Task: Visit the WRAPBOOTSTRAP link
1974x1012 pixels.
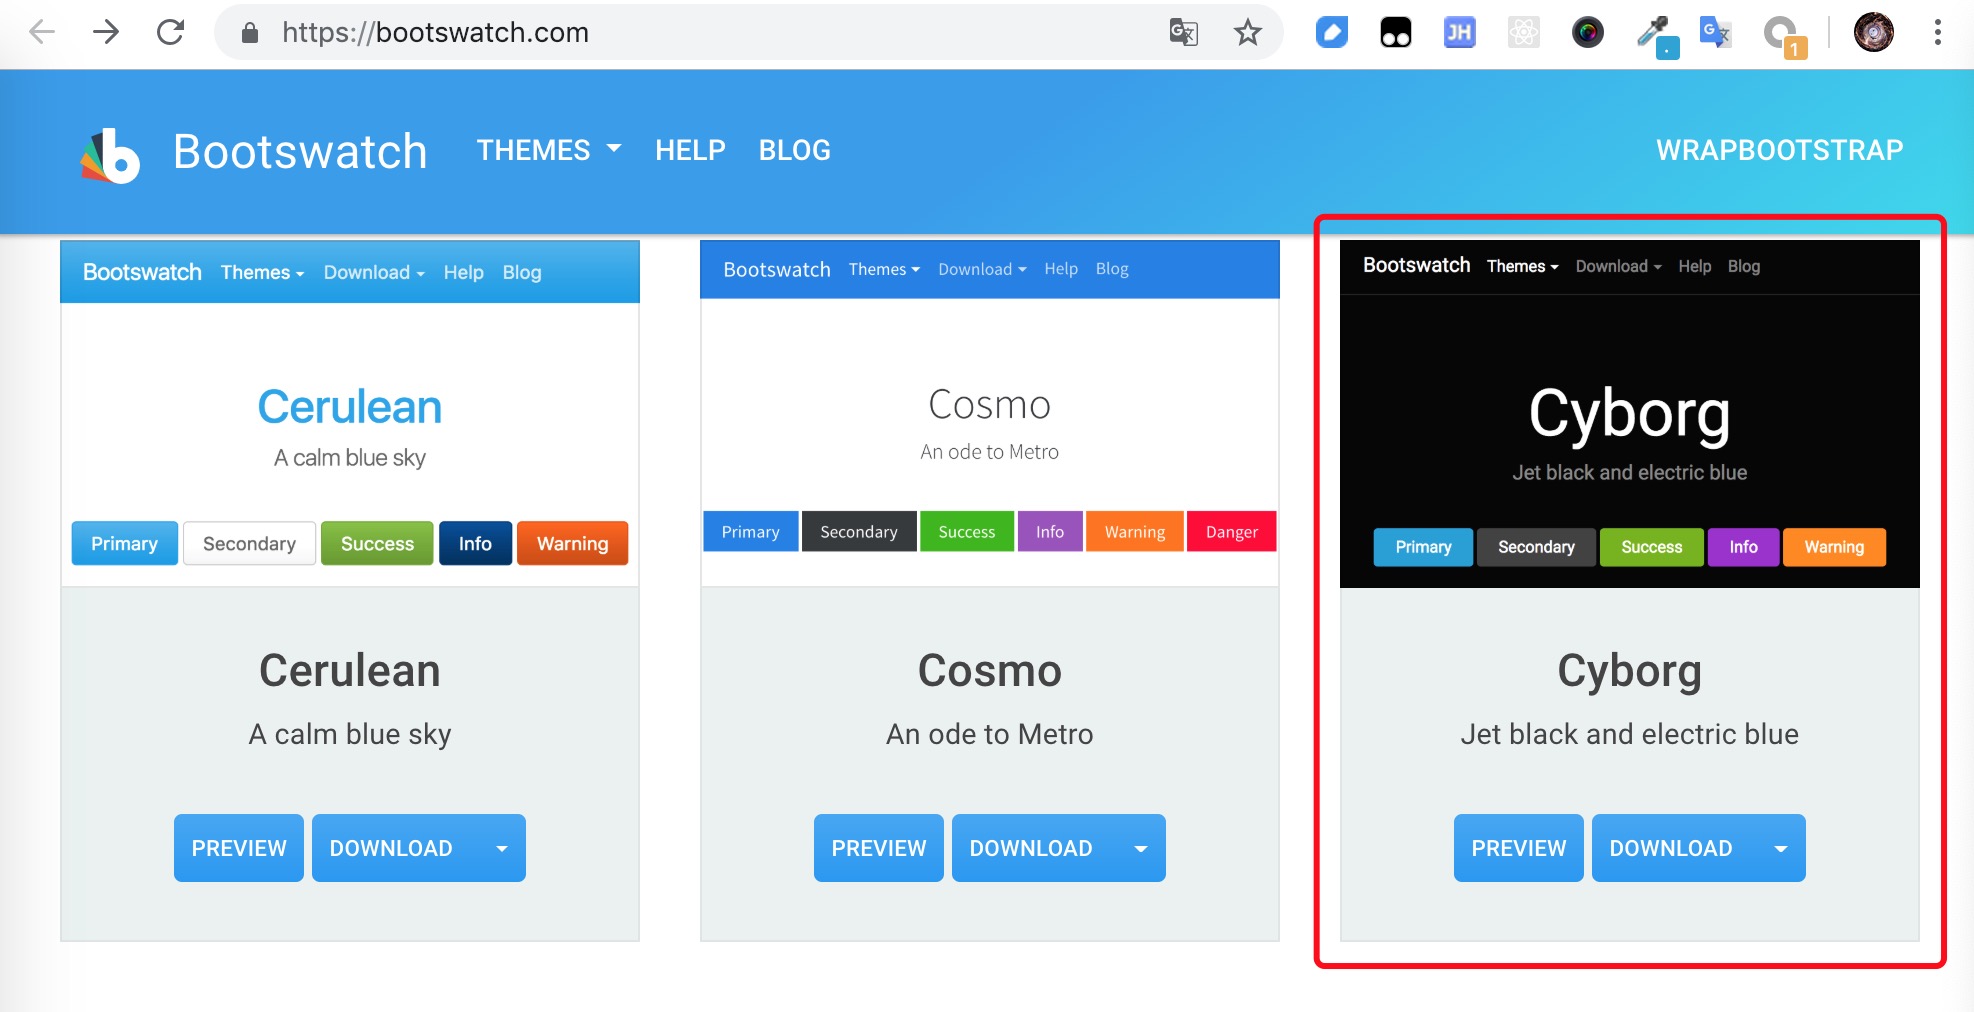Action: tap(1780, 150)
